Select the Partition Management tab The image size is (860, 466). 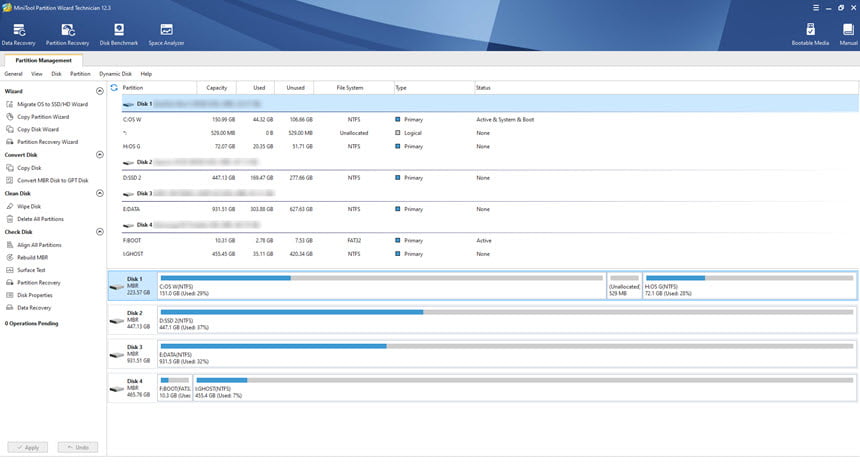43,60
